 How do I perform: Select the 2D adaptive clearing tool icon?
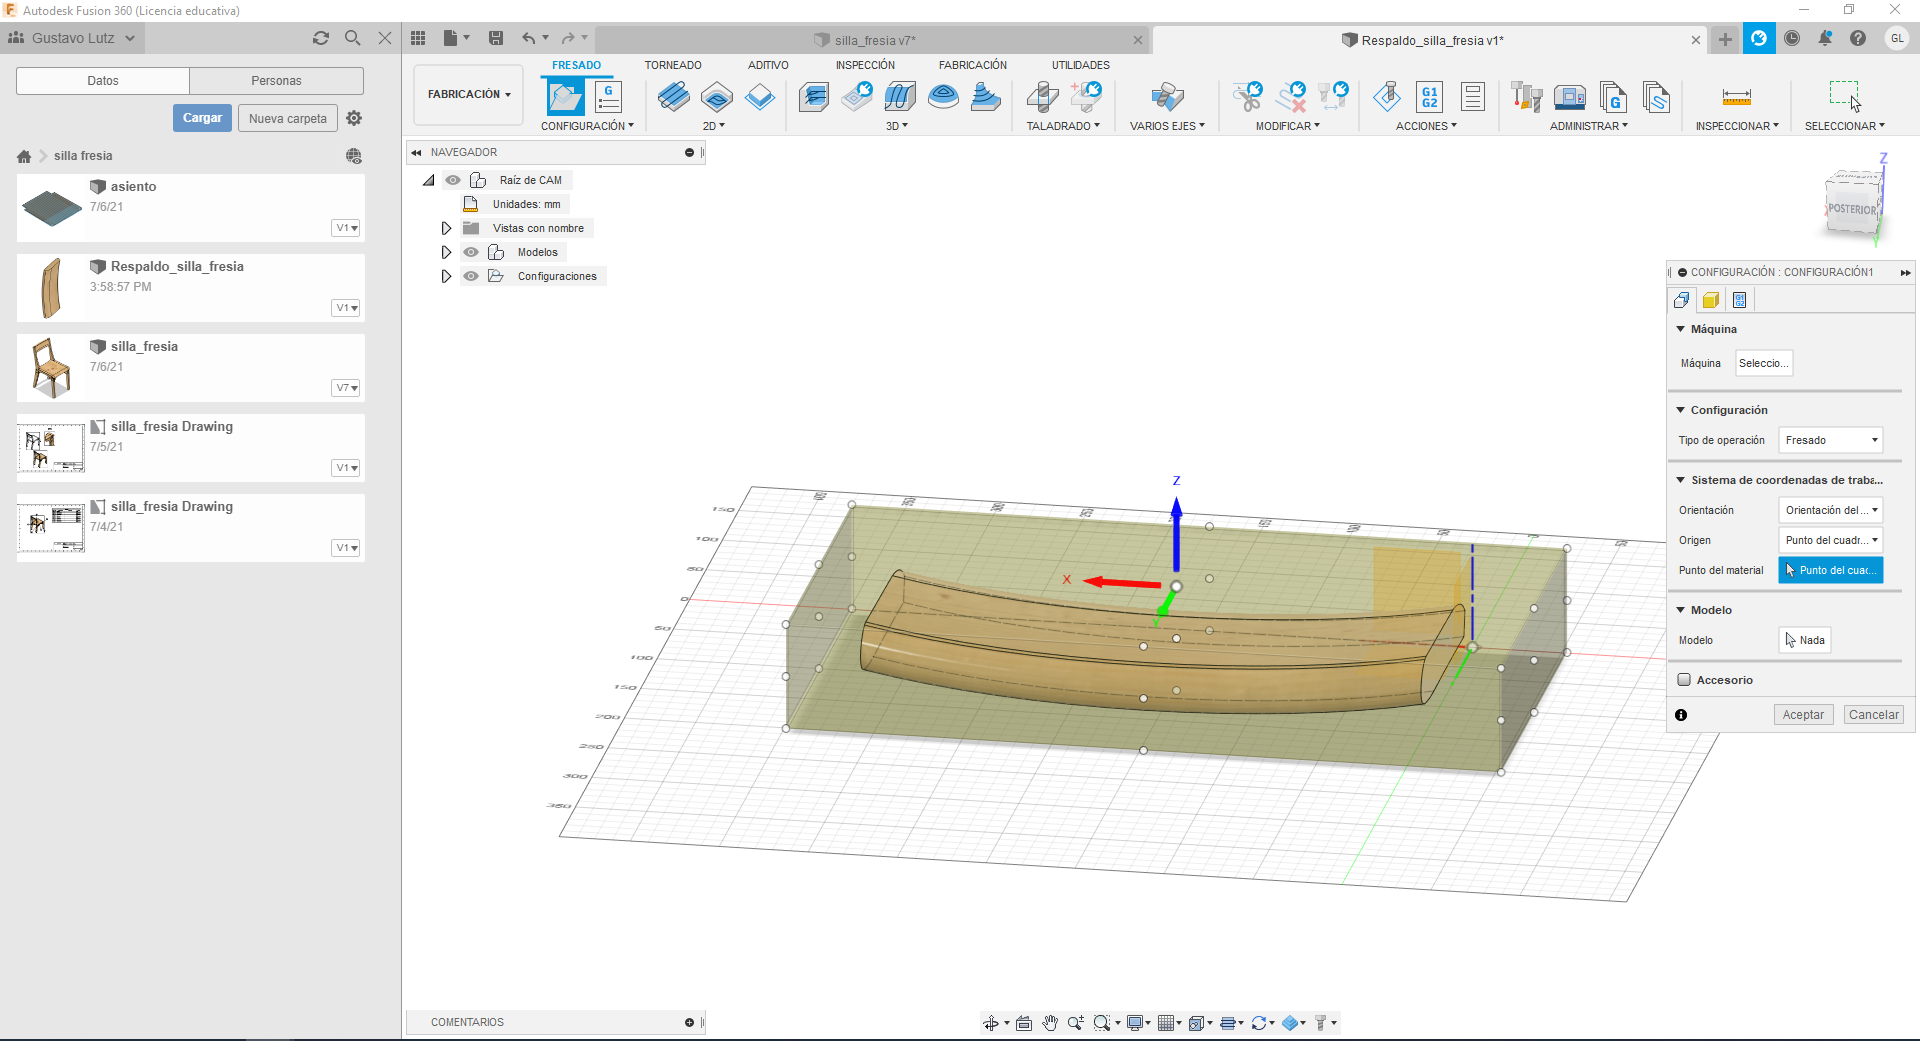[673, 97]
